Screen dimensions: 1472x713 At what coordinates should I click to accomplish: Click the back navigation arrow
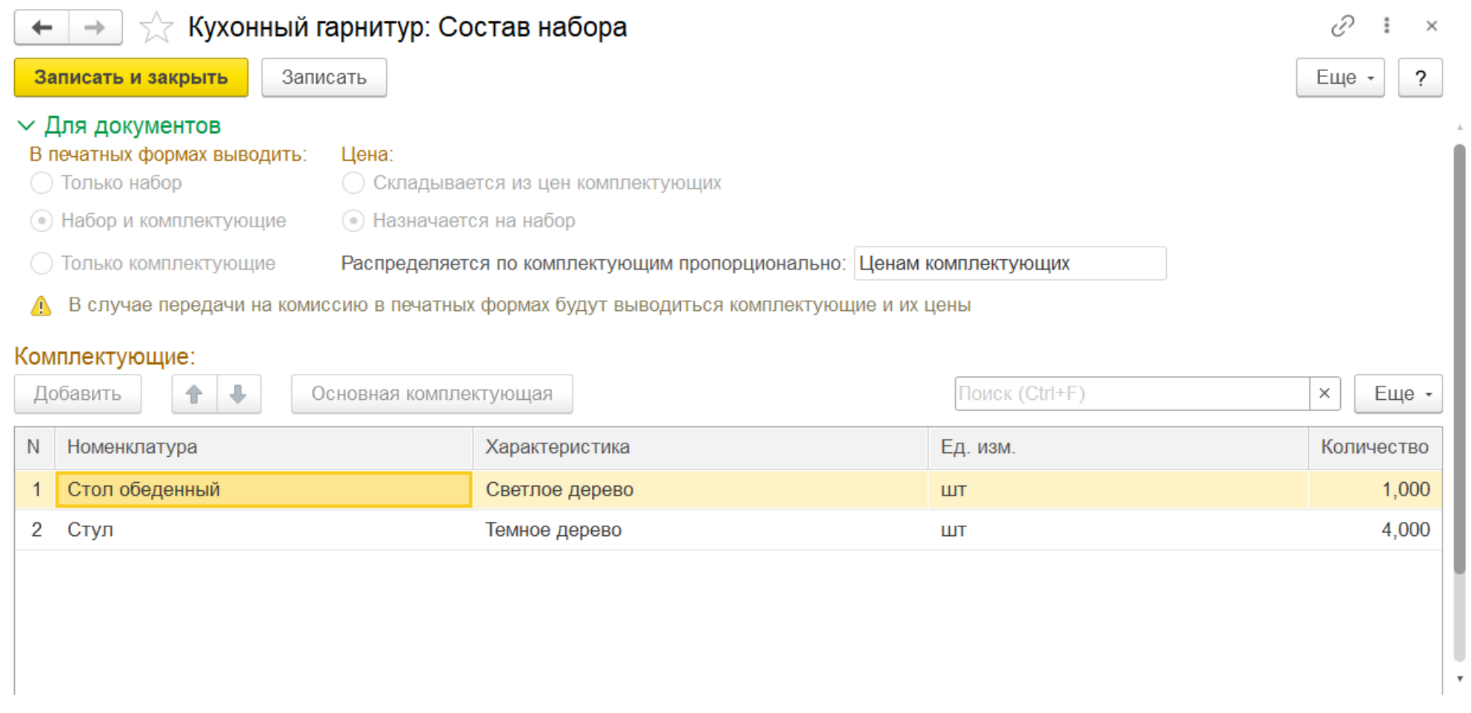pos(41,28)
